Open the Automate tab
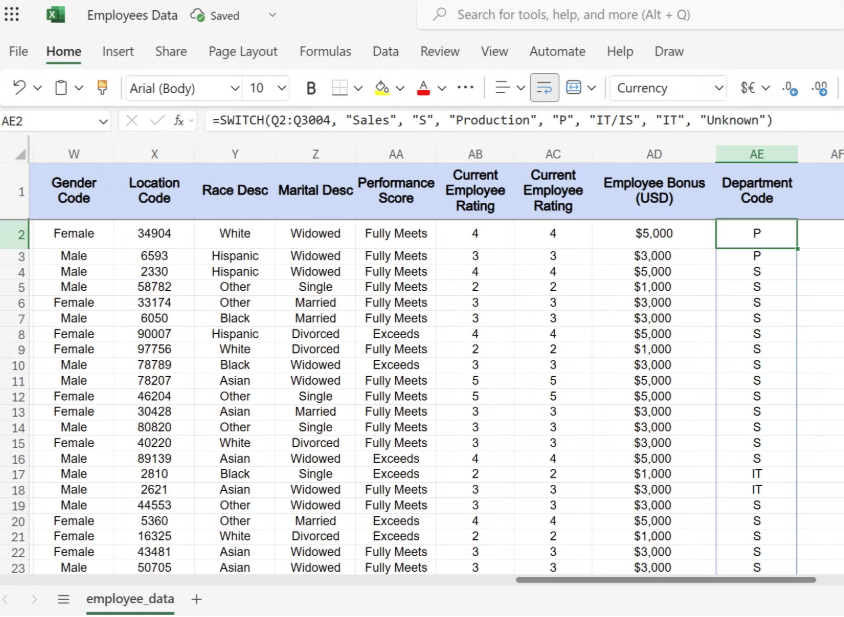The height and width of the screenshot is (617, 844). pos(557,52)
